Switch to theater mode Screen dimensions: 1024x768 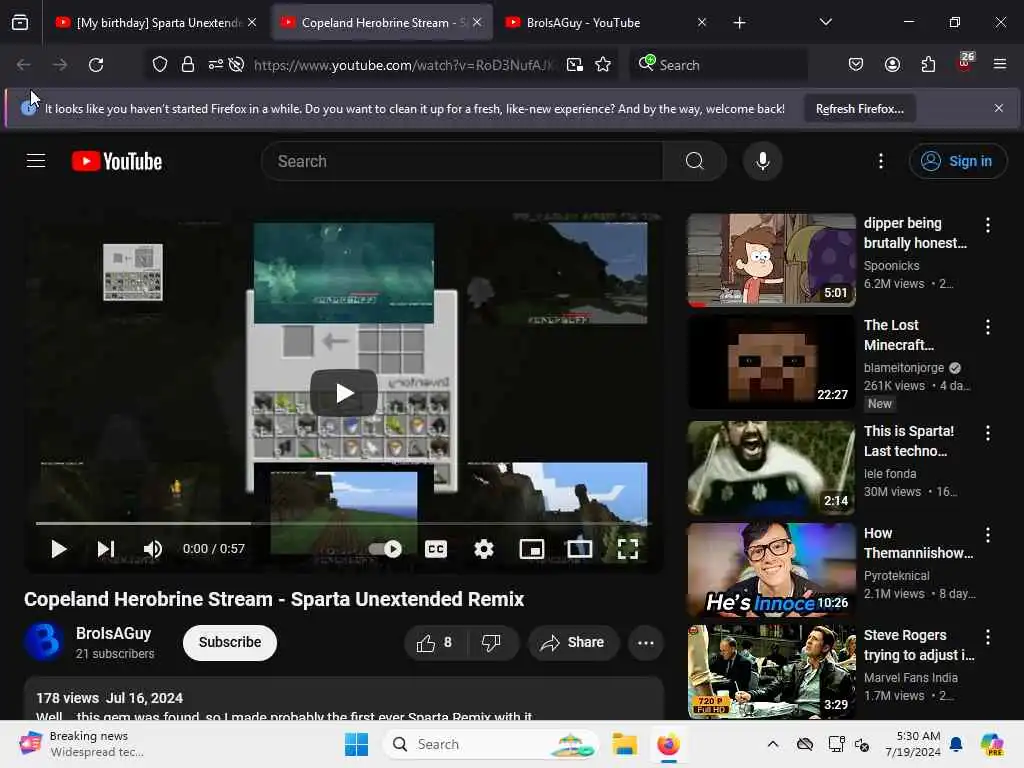(x=579, y=549)
